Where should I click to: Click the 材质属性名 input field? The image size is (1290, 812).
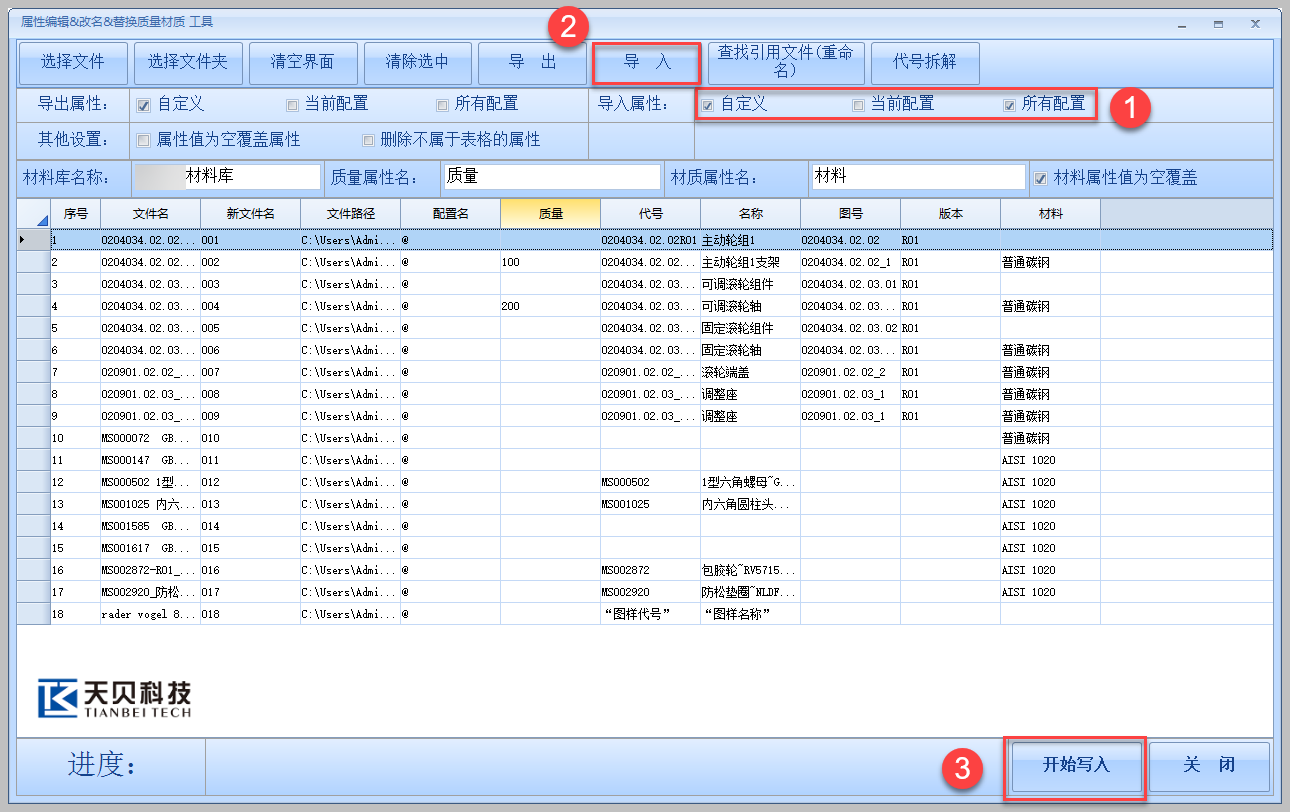[x=918, y=177]
